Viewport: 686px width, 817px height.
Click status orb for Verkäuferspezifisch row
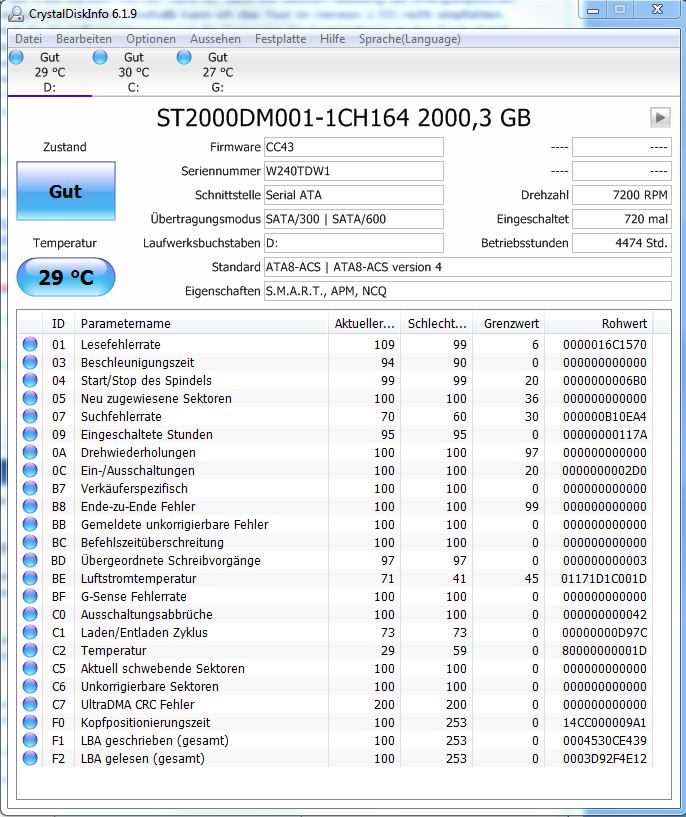pos(30,488)
